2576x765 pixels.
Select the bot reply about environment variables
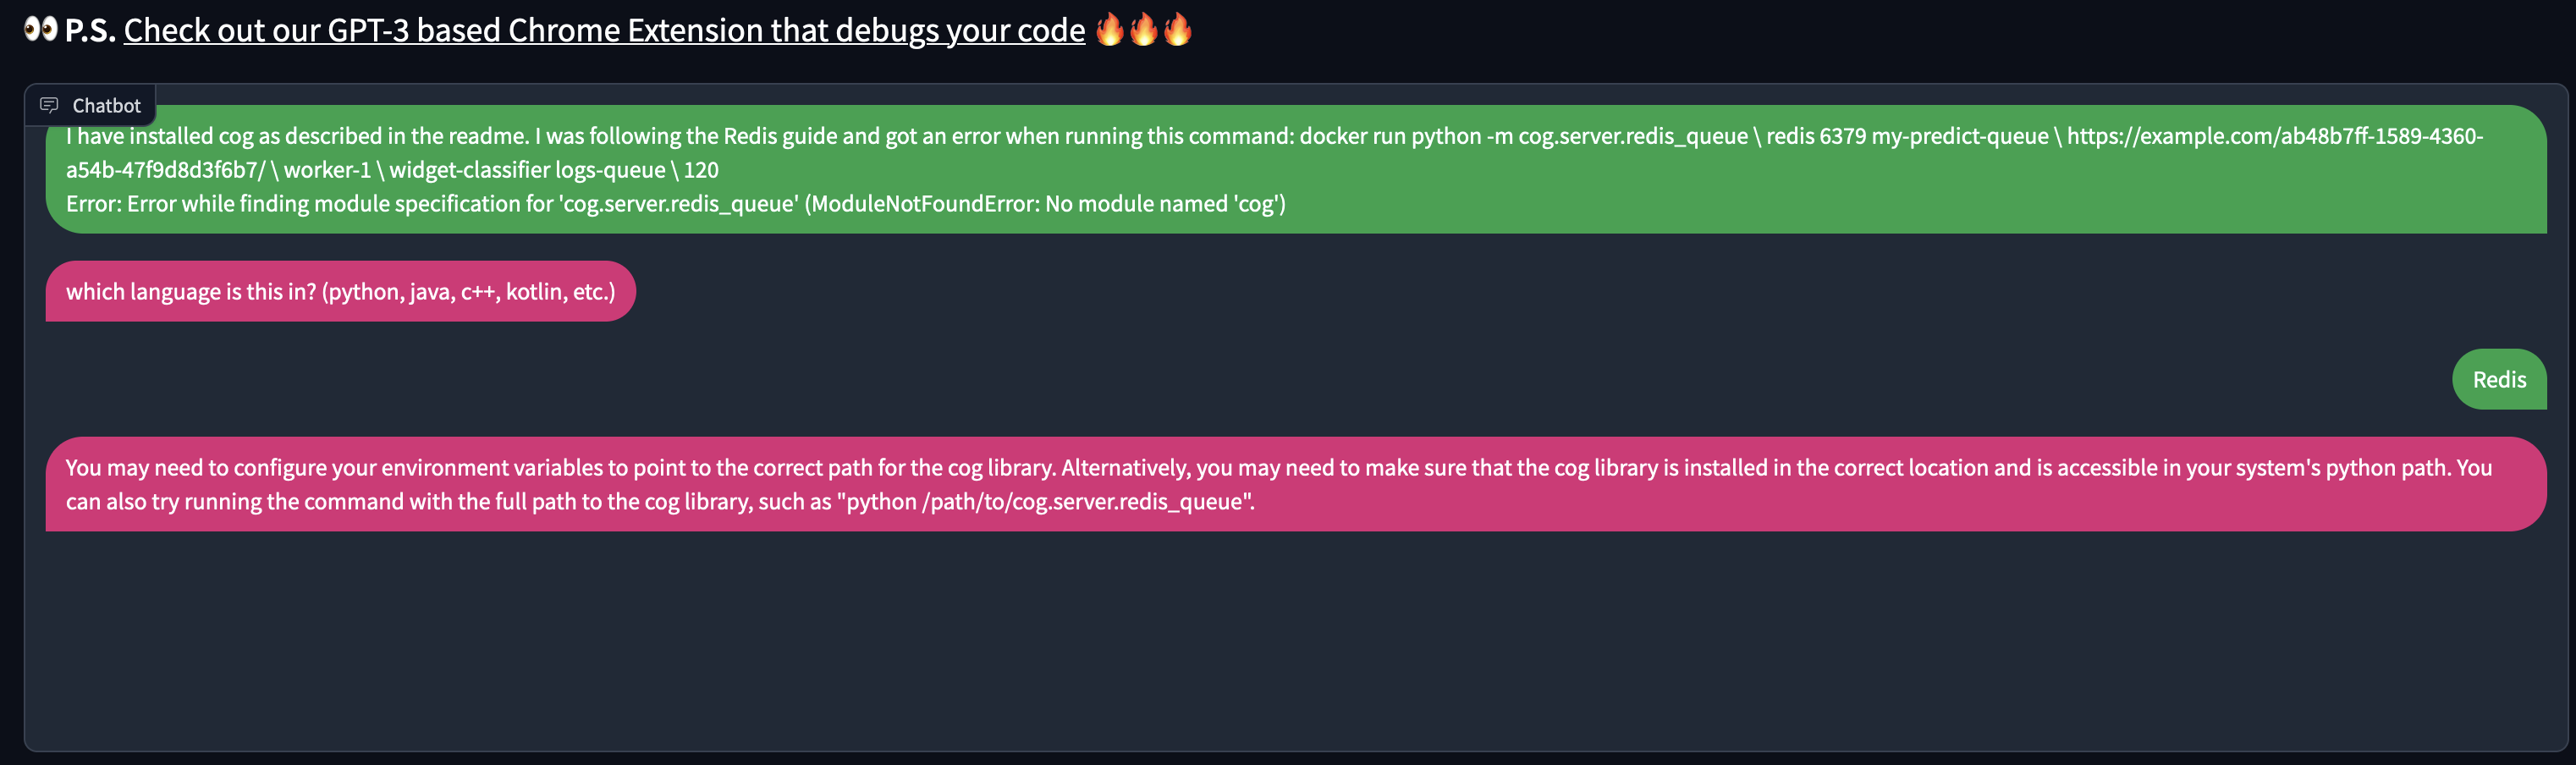(1296, 484)
